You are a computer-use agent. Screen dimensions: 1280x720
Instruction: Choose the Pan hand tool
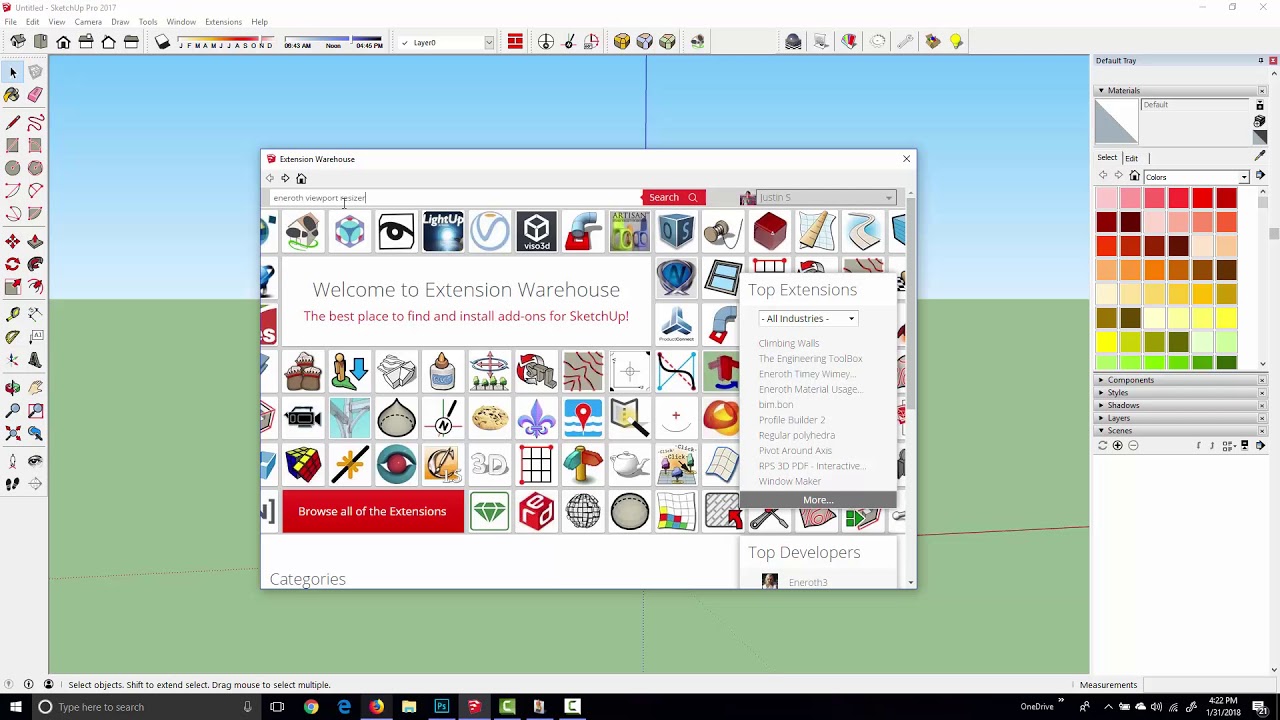pyautogui.click(x=35, y=387)
